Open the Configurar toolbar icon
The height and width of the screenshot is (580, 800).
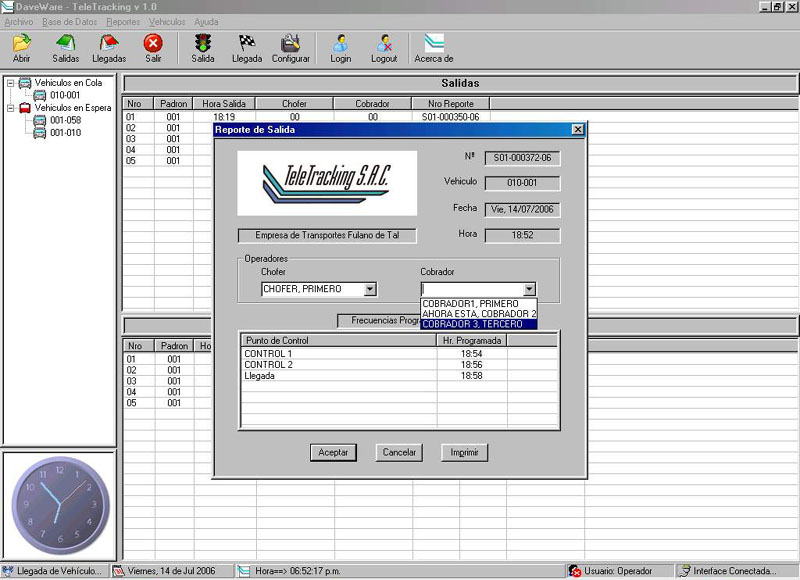[291, 43]
